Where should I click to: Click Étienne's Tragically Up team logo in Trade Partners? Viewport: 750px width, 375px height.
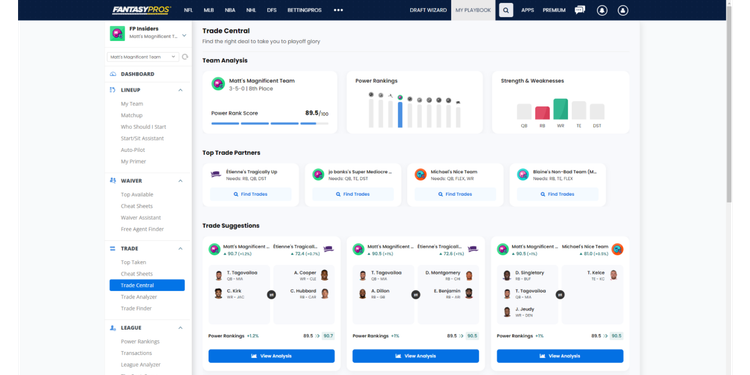click(216, 175)
